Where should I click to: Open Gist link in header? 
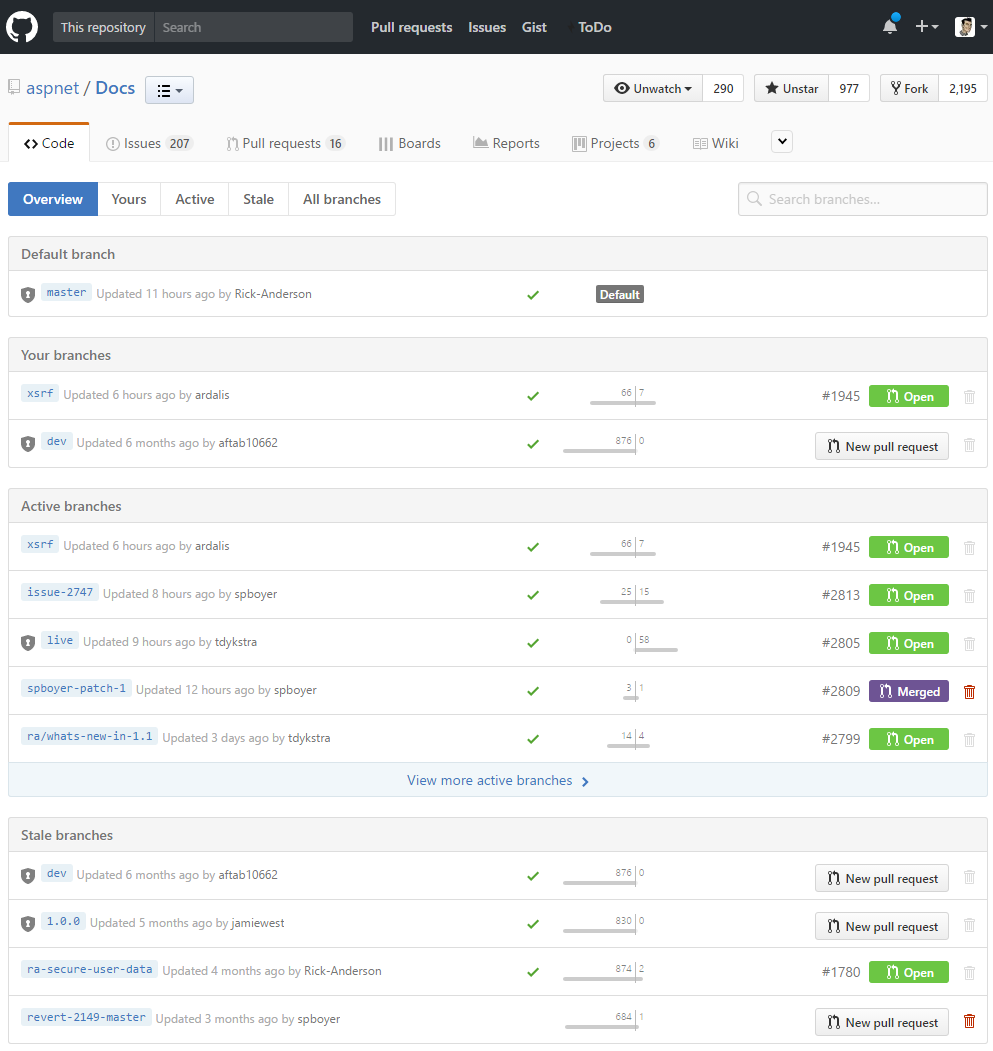pyautogui.click(x=534, y=27)
